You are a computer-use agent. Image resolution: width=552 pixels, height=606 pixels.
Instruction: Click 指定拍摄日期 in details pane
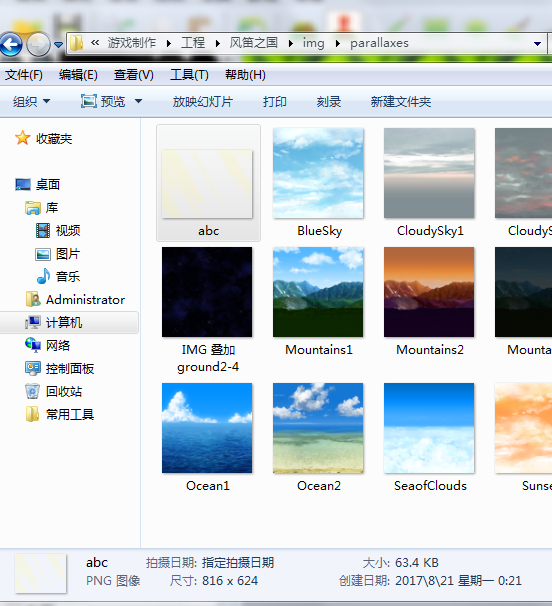coord(238,563)
